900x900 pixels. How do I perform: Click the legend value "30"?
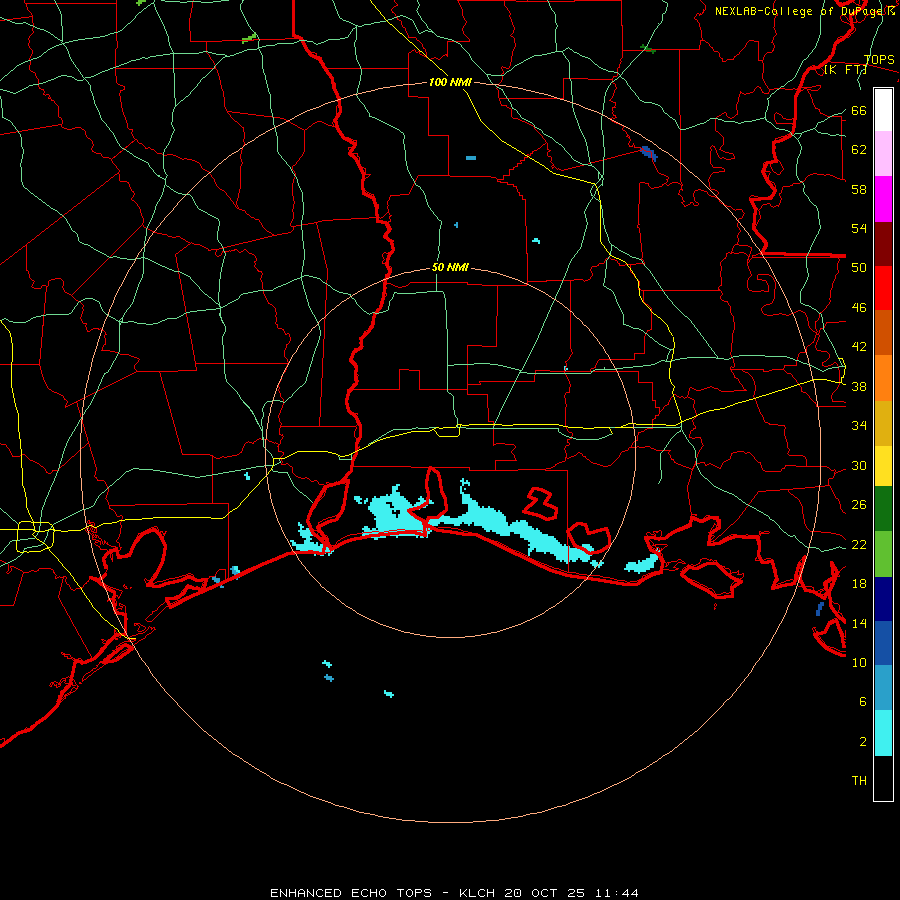tap(859, 465)
